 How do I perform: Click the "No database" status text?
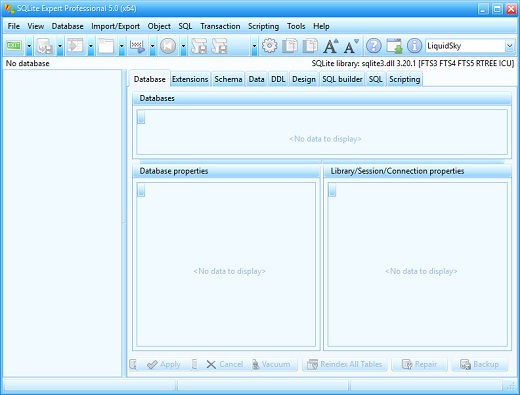[x=28, y=63]
